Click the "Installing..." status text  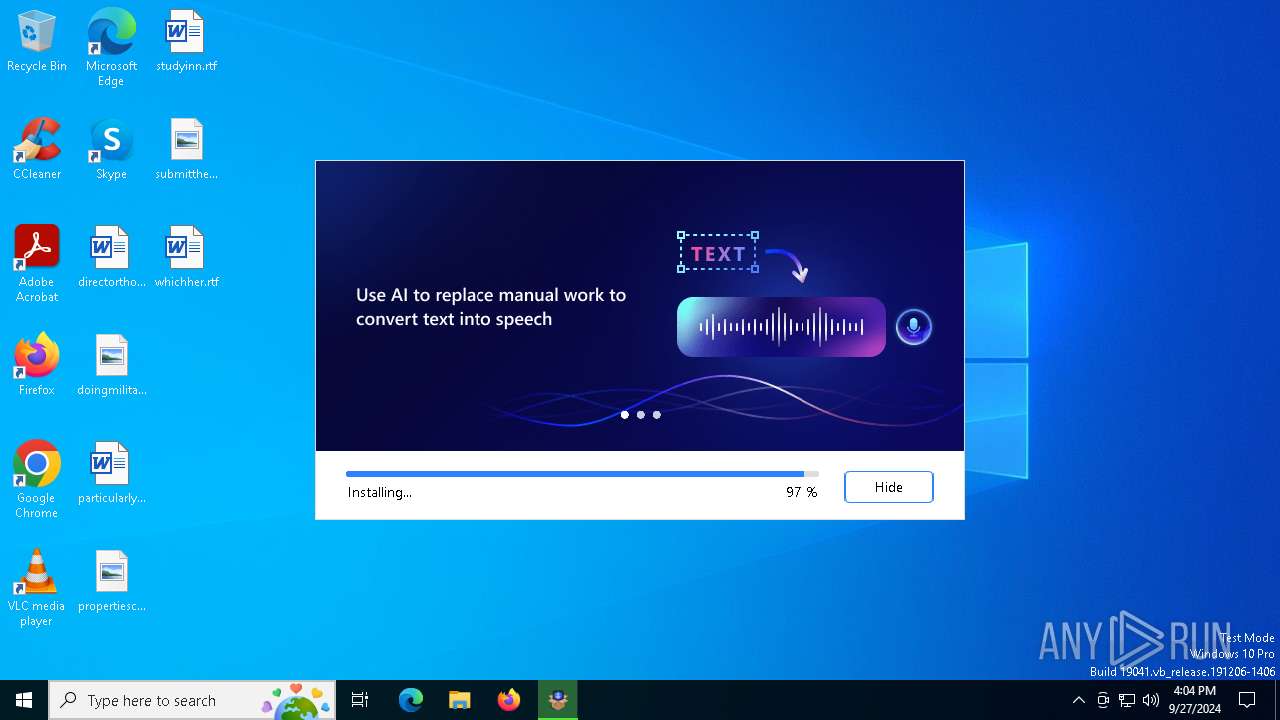[x=380, y=492]
